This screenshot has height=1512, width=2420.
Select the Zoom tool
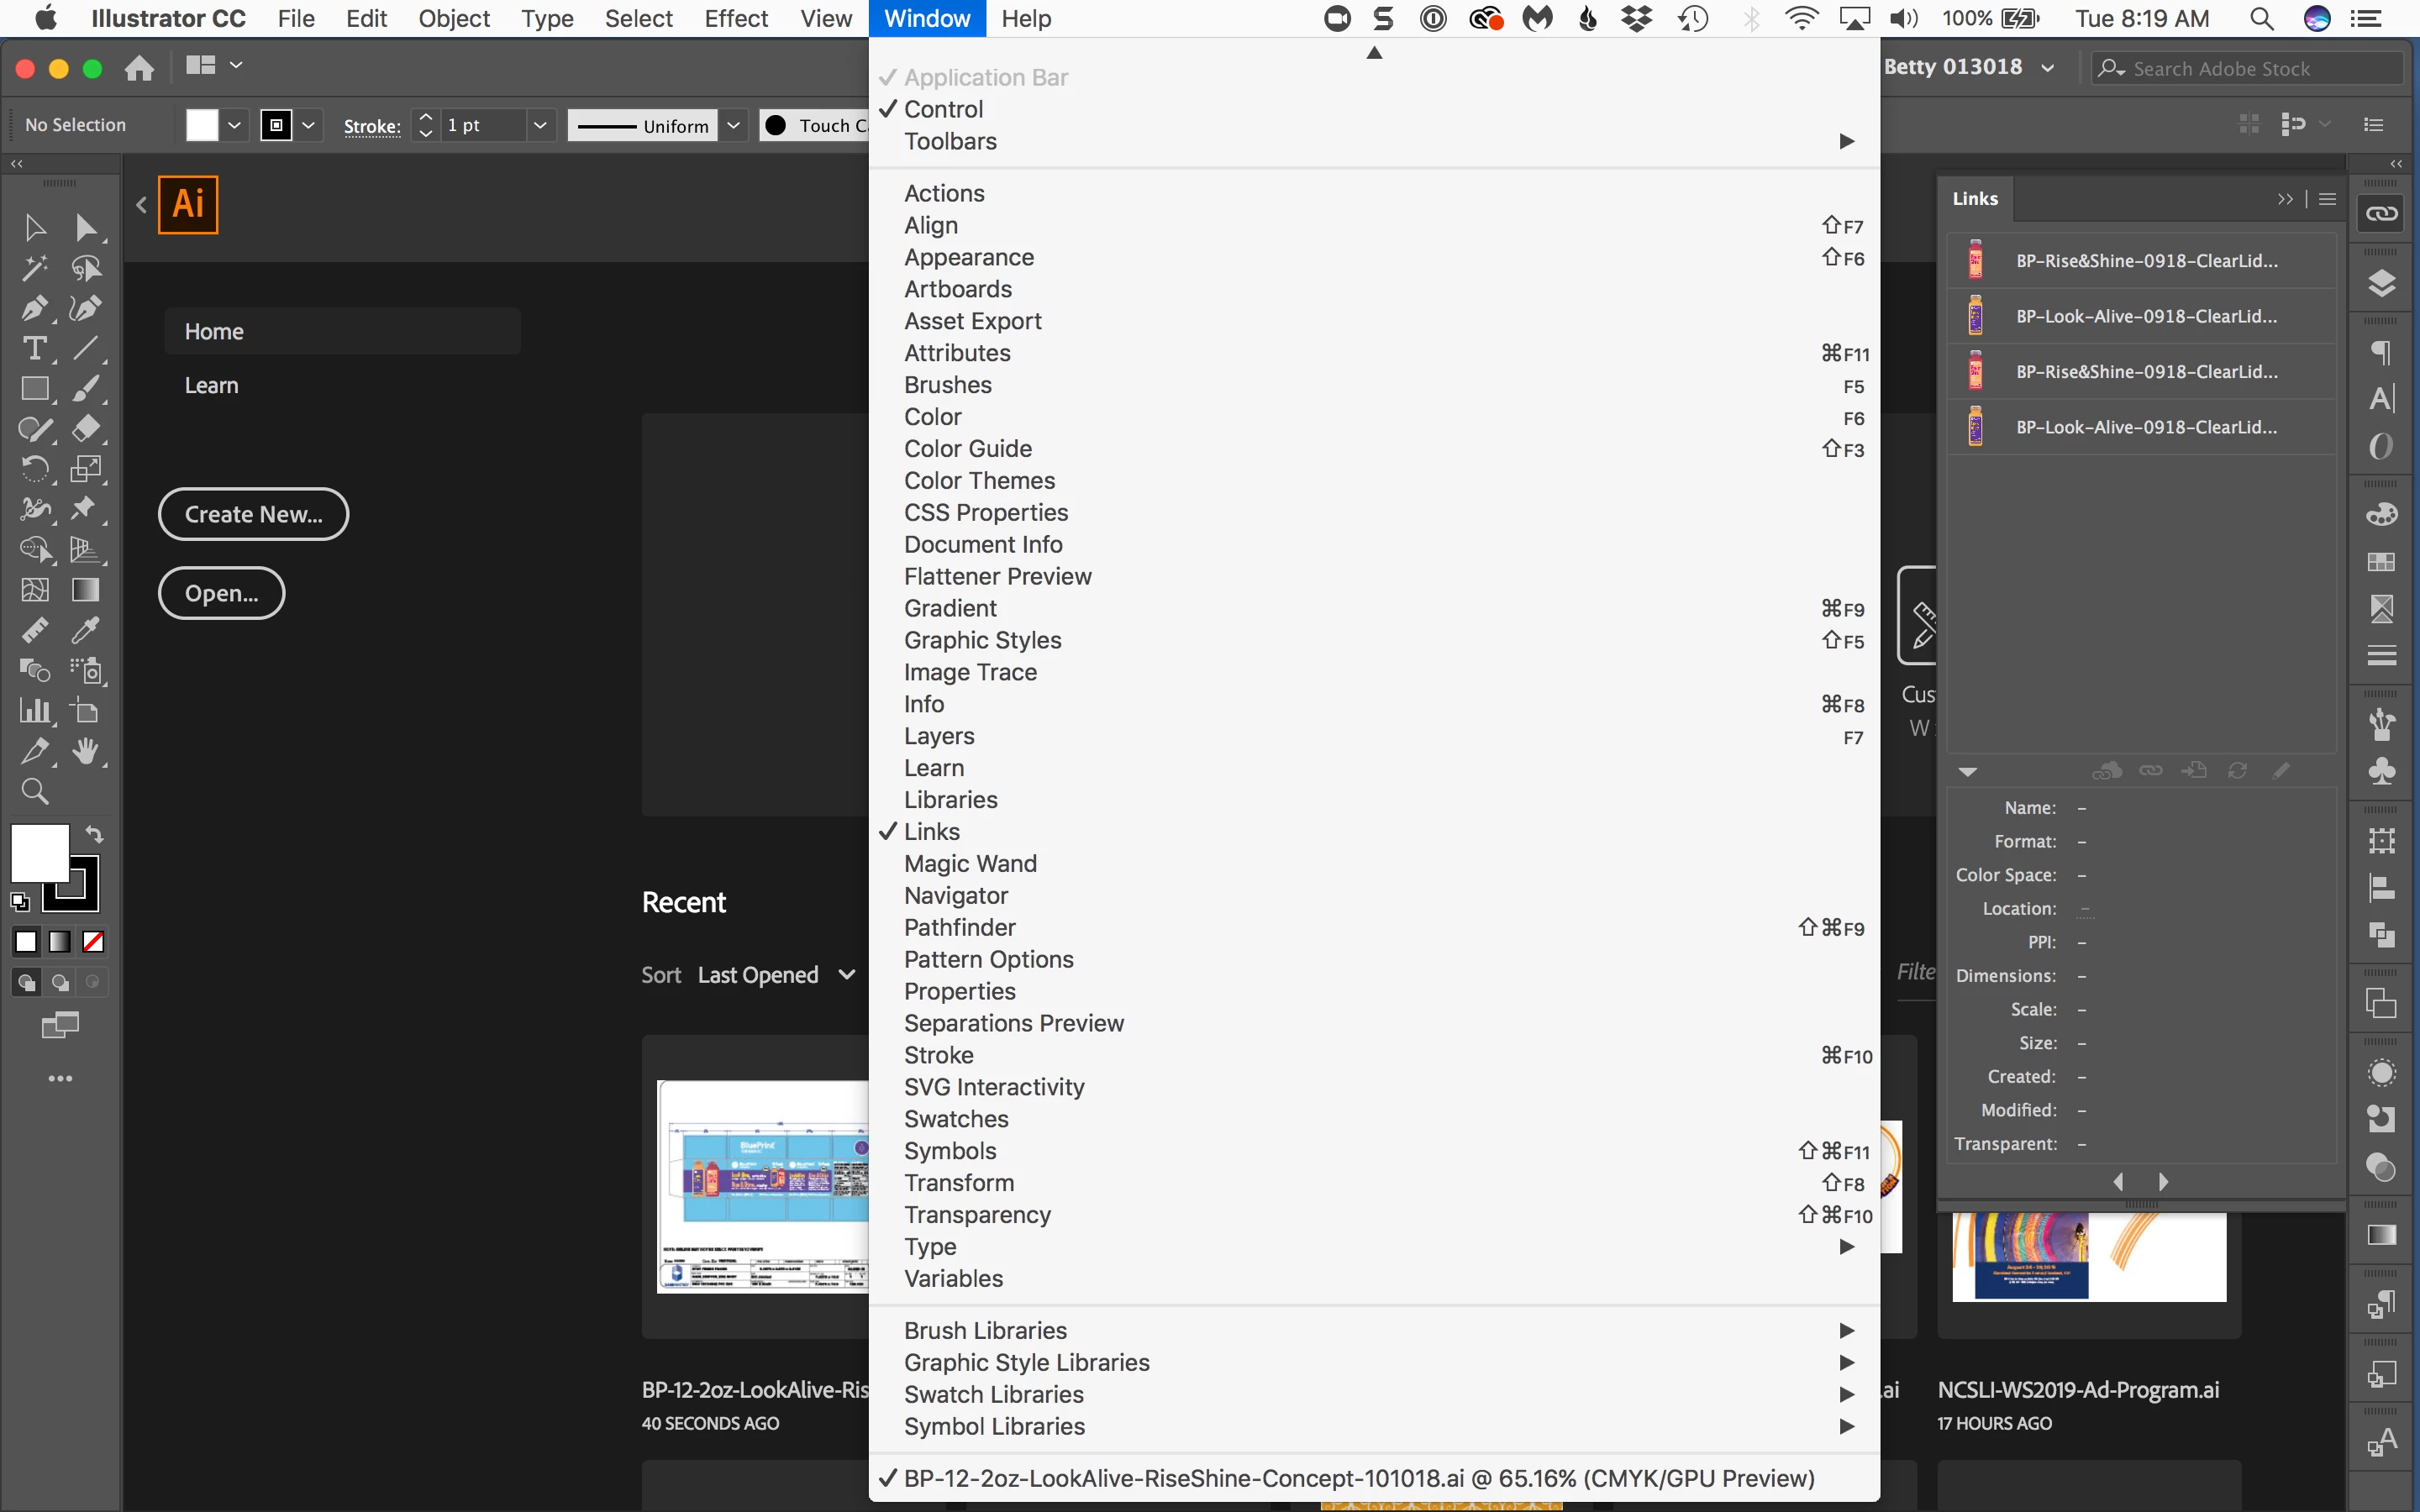(34, 792)
